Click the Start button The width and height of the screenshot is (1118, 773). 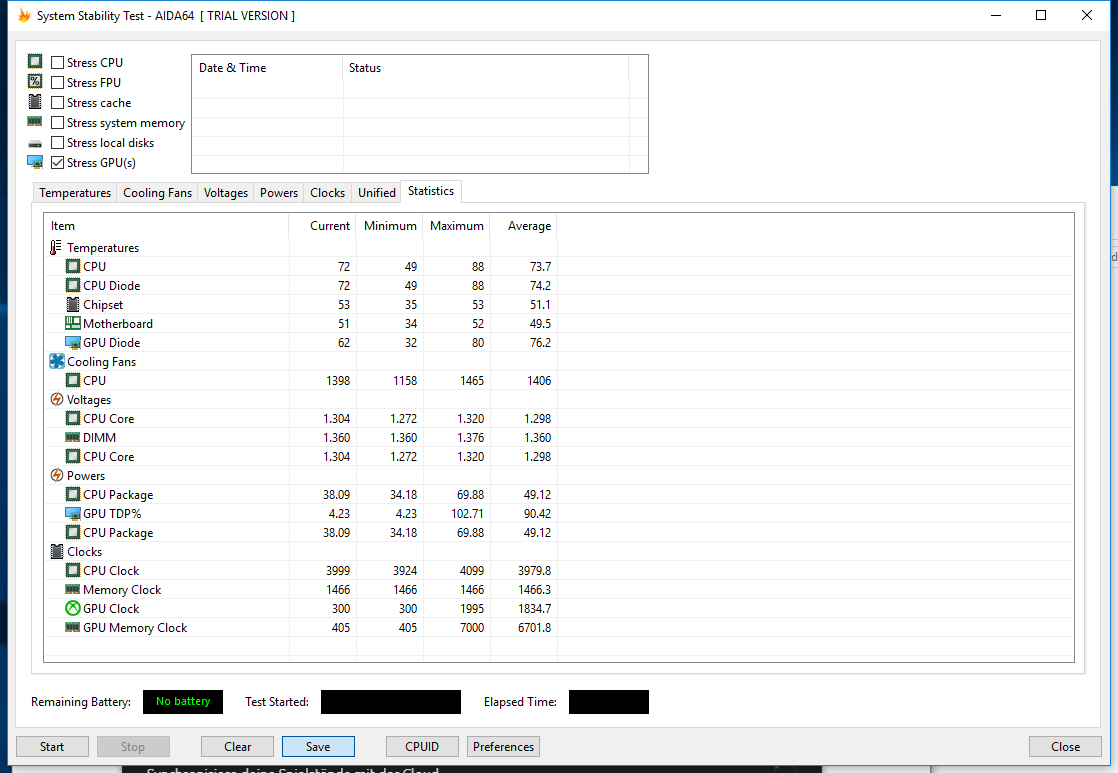[x=52, y=747]
